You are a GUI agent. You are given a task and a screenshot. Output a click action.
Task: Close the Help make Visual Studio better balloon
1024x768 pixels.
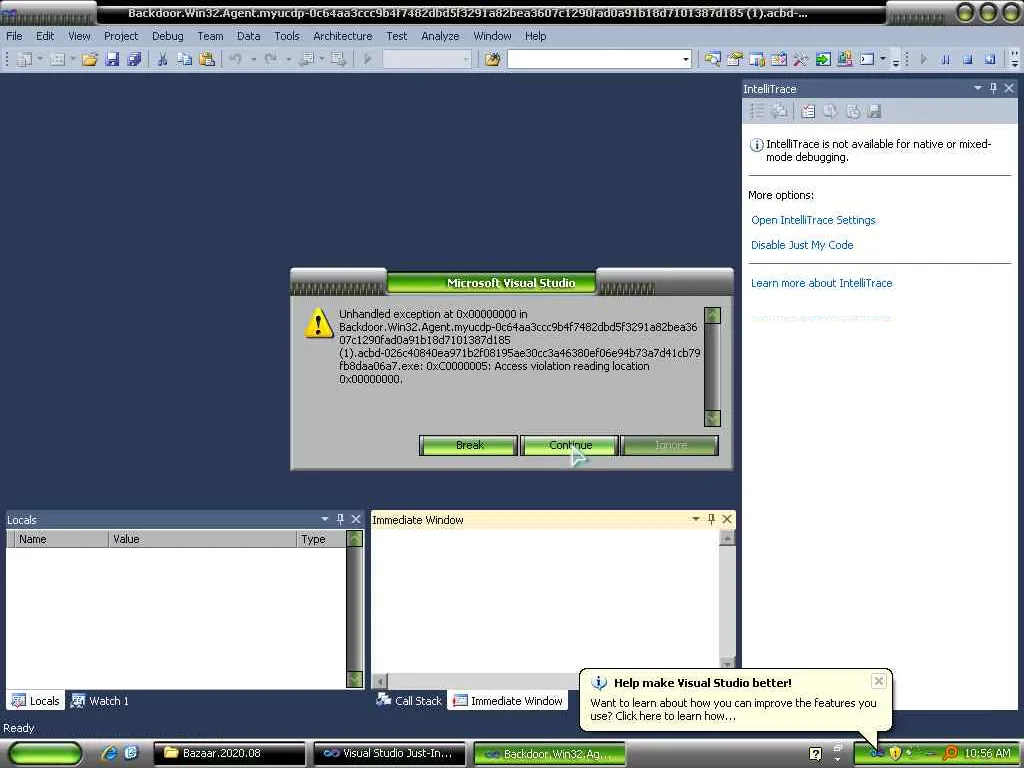(x=879, y=681)
